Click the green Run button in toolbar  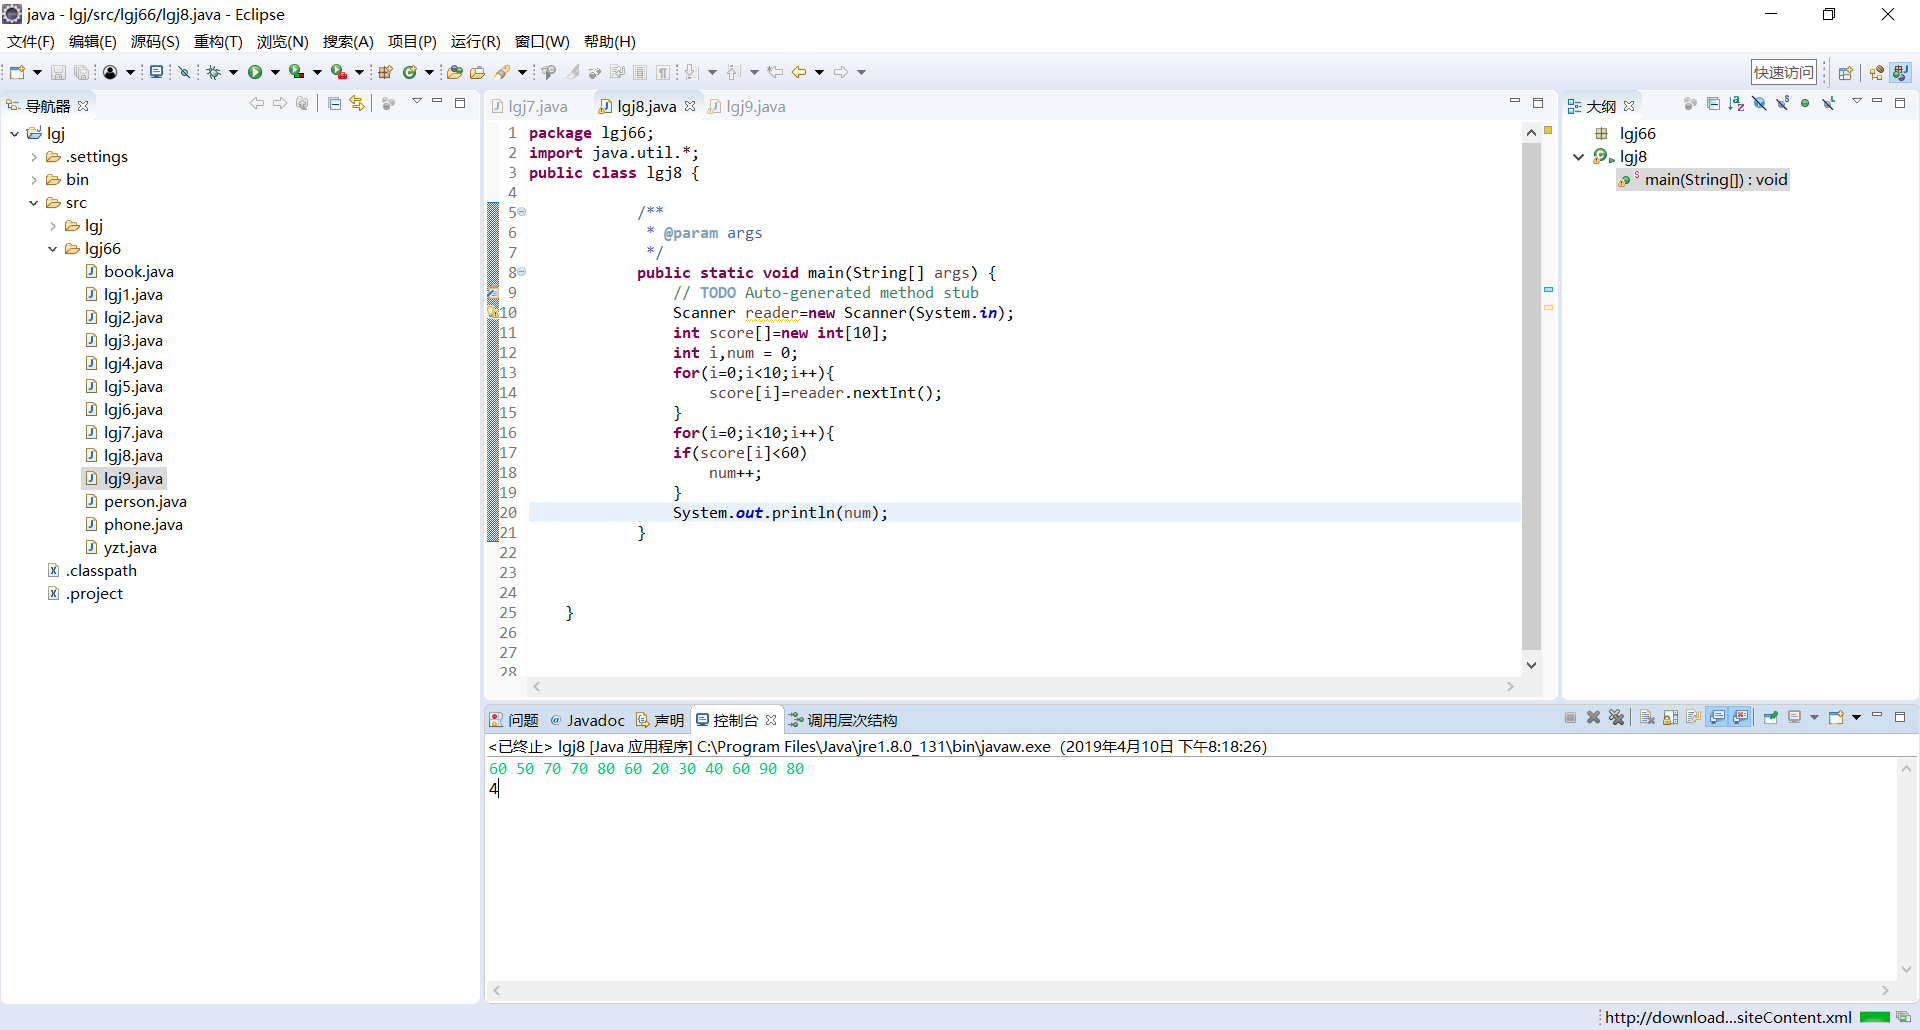(255, 72)
